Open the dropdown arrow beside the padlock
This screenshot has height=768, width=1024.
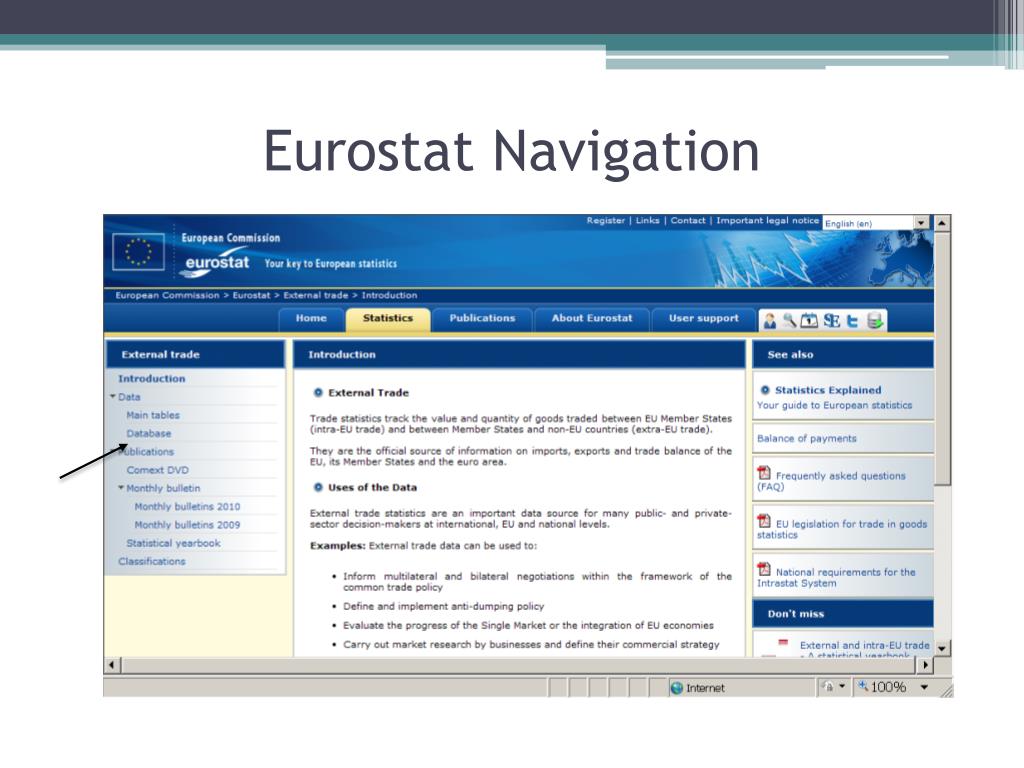click(x=842, y=686)
